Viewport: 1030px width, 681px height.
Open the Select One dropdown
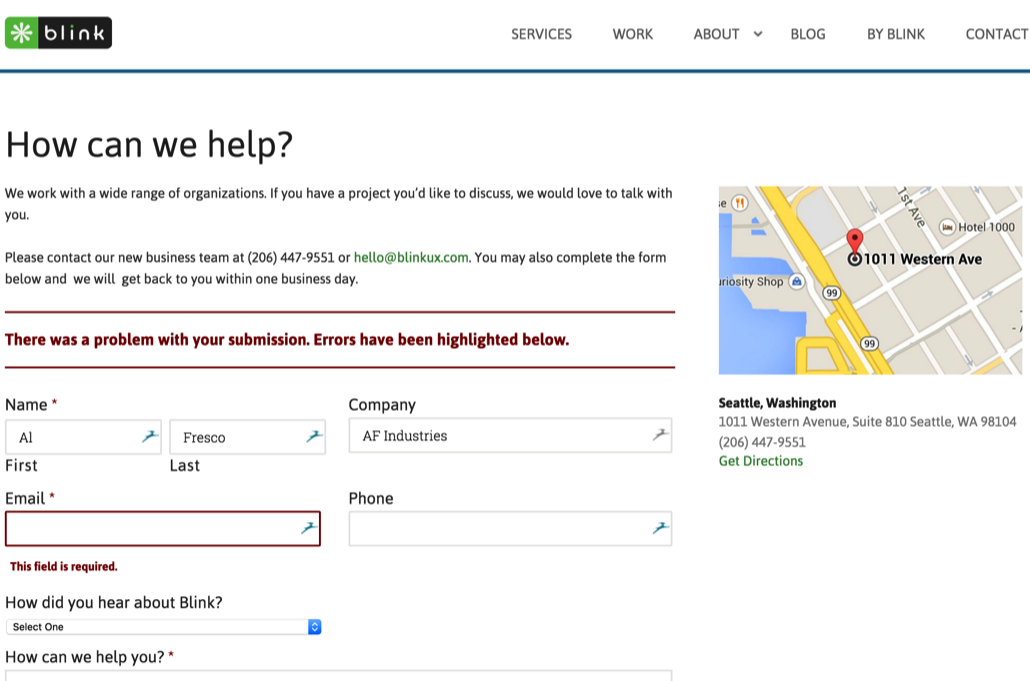click(164, 626)
